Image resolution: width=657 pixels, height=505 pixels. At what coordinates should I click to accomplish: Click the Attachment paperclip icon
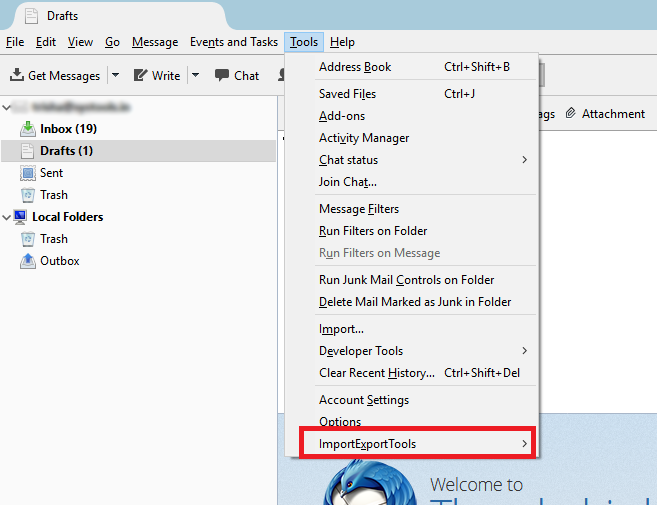pos(570,113)
